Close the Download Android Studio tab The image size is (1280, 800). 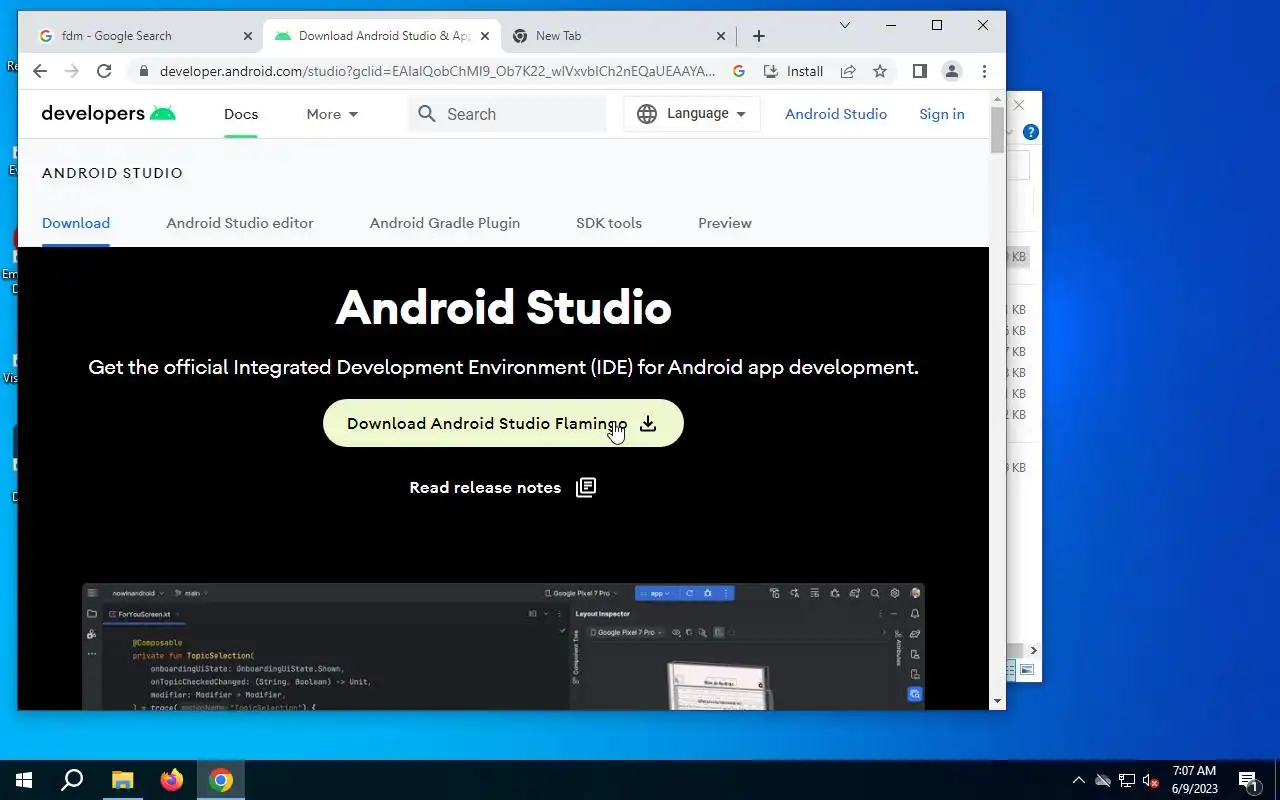click(485, 36)
